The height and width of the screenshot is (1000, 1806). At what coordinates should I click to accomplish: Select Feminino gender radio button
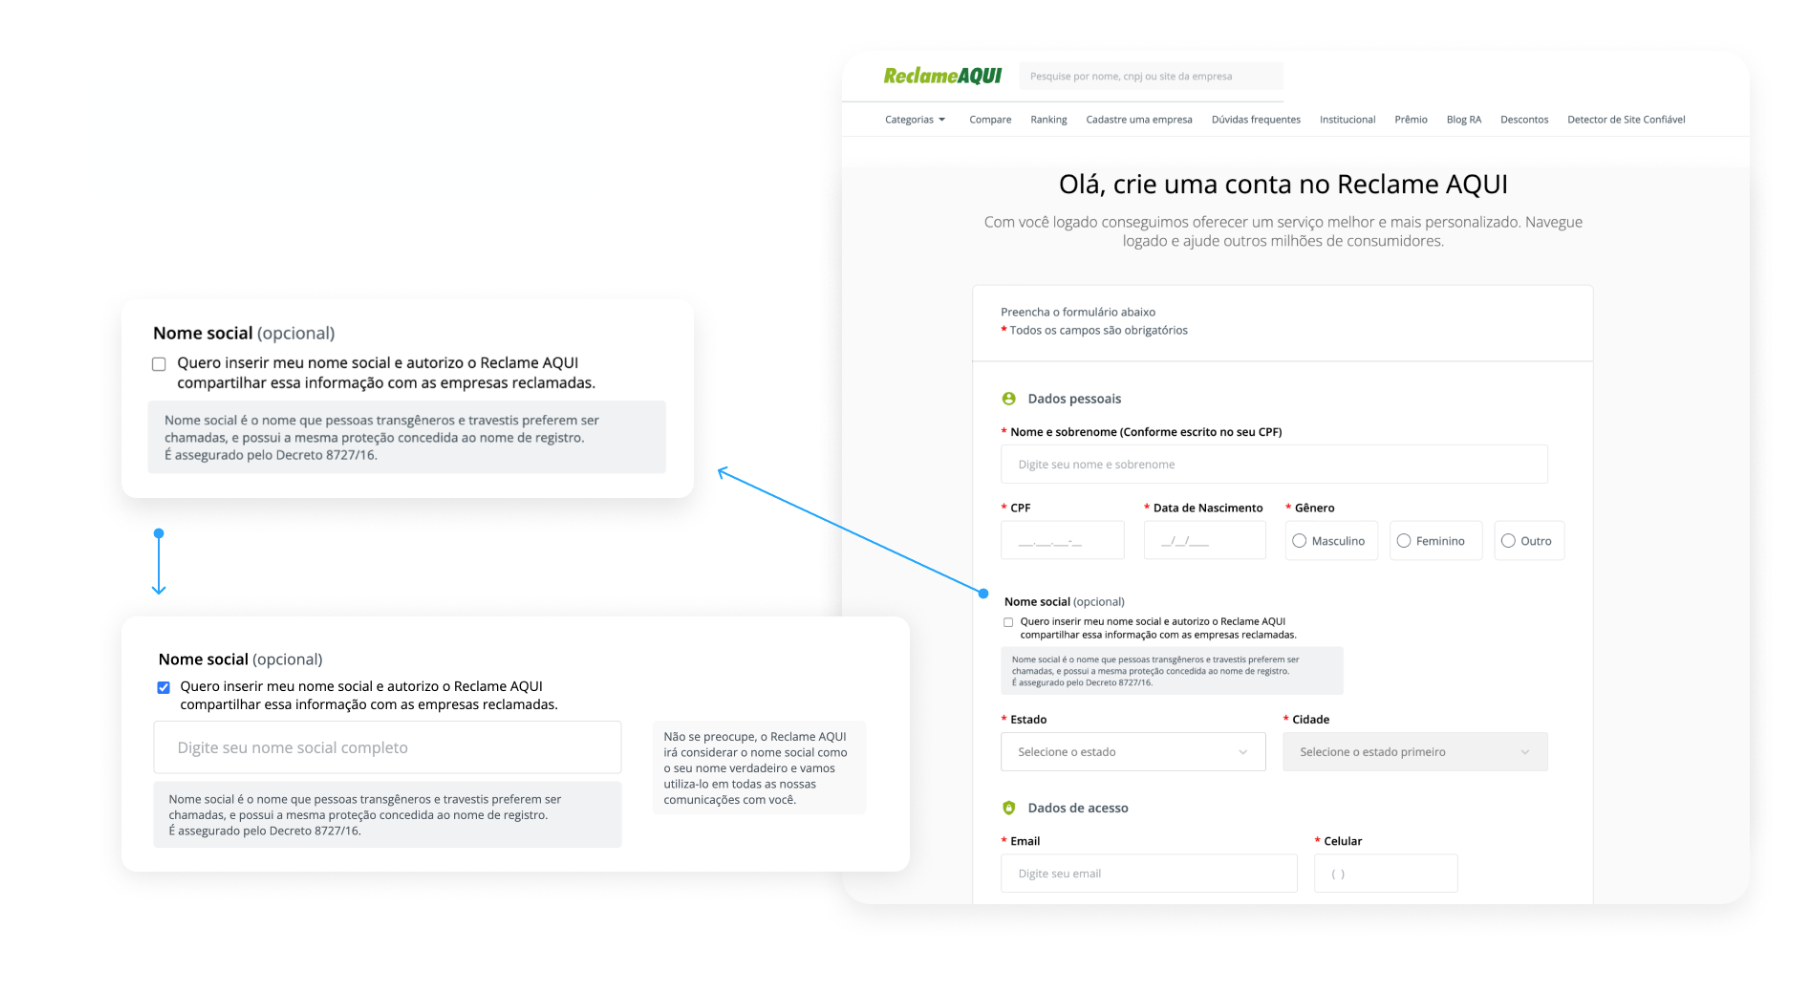1404,541
